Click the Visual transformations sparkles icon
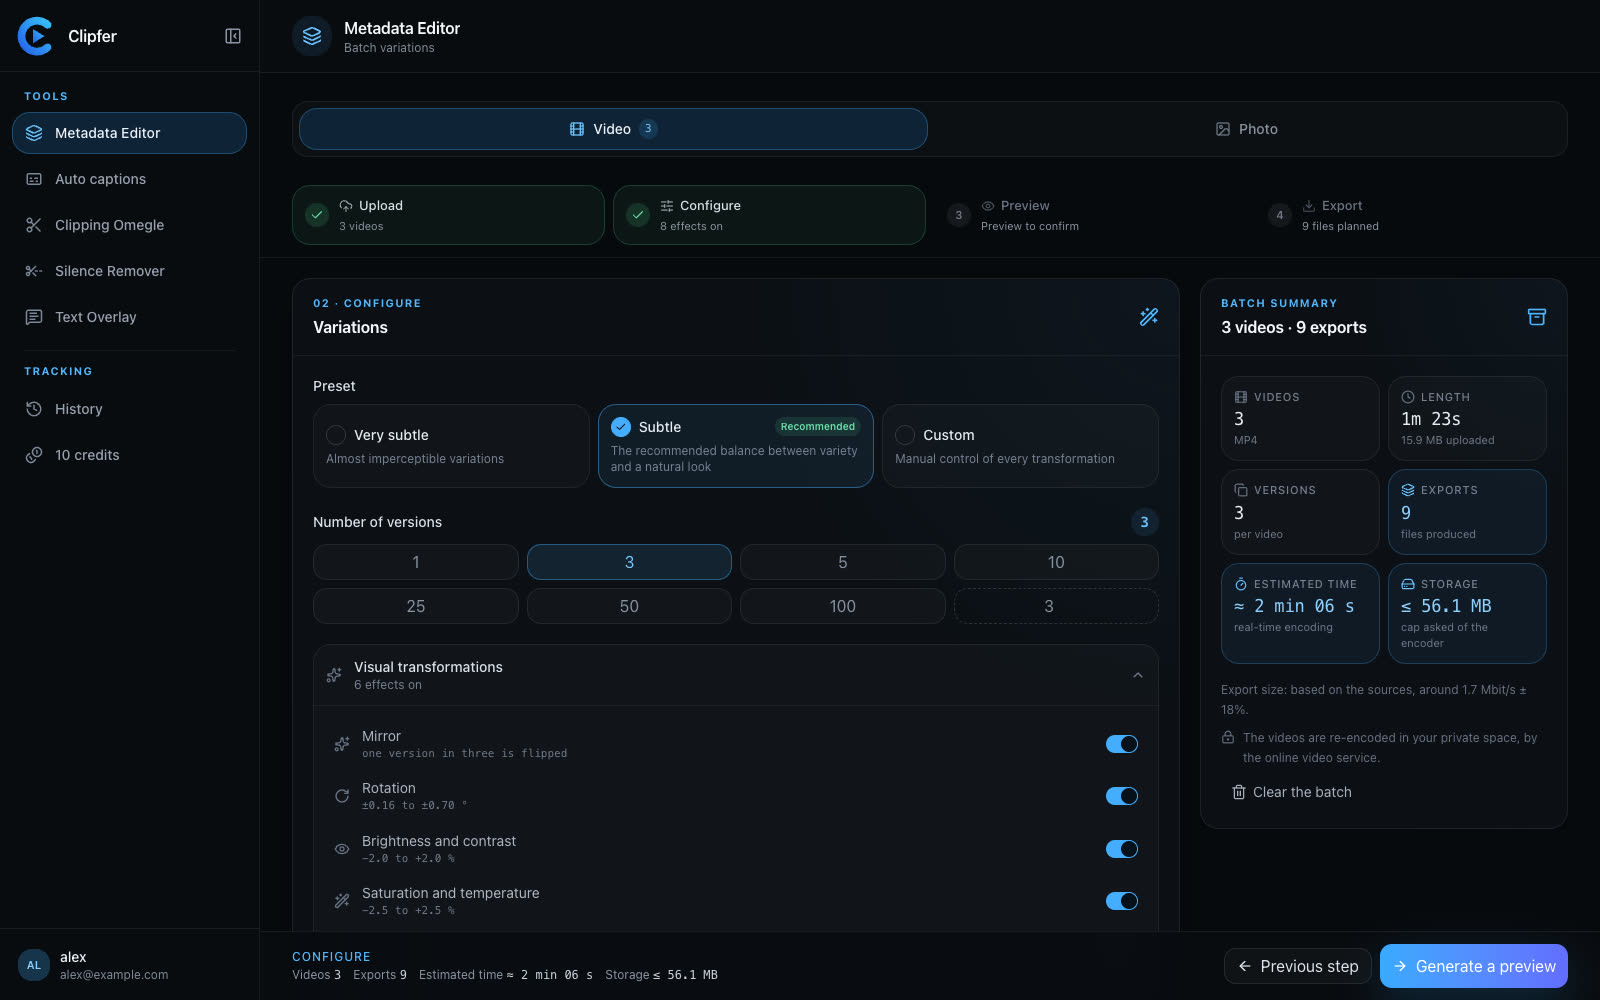The width and height of the screenshot is (1600, 1000). tap(334, 675)
